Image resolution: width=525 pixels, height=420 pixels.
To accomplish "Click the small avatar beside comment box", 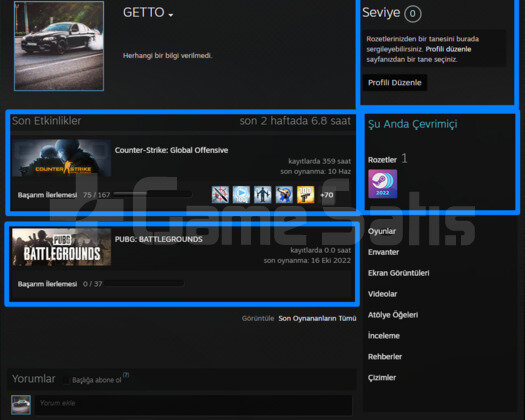I will pyautogui.click(x=21, y=405).
